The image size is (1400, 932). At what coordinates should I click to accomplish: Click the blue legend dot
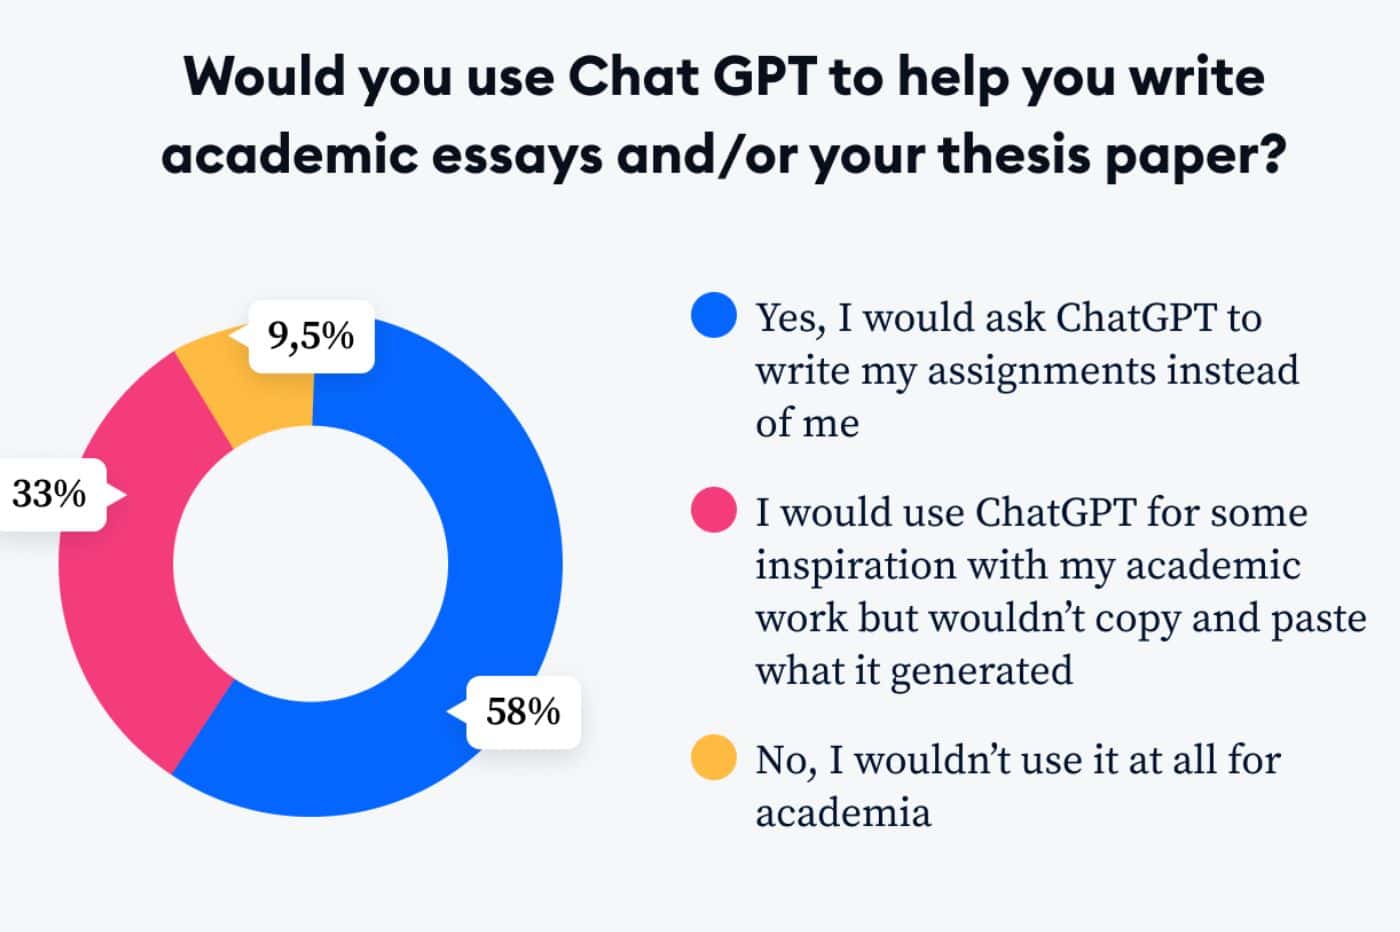714,316
